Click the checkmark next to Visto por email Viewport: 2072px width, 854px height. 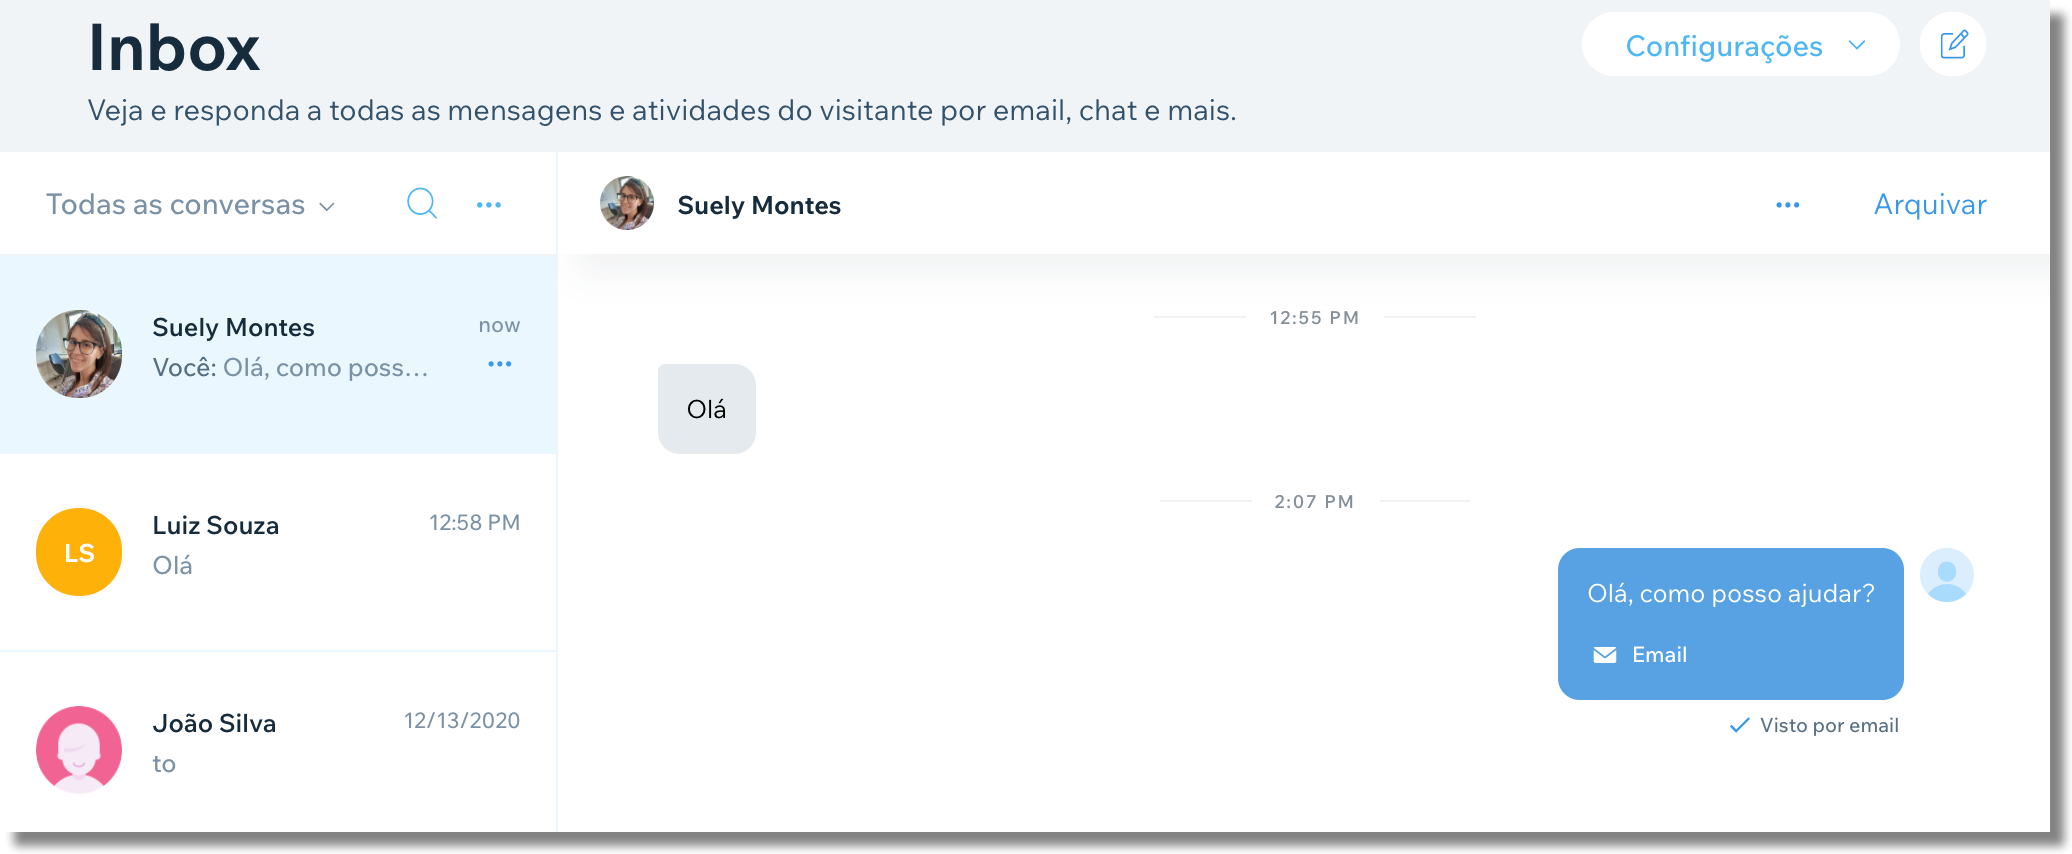click(1741, 725)
